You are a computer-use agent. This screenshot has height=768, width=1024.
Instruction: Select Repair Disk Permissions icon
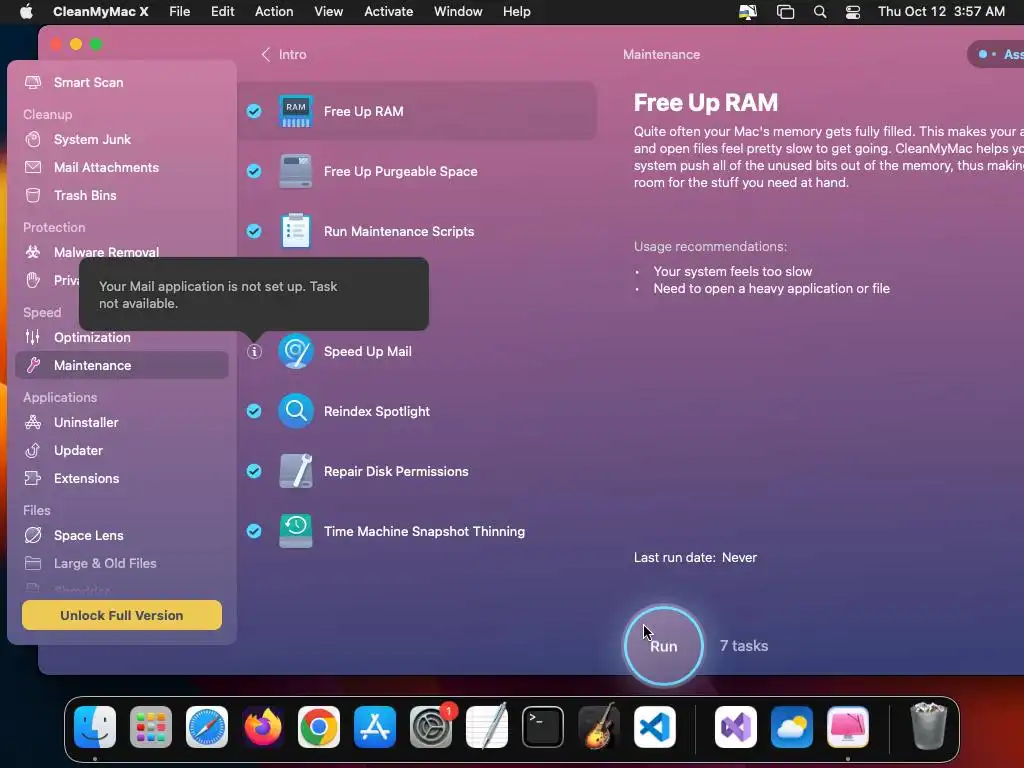tap(296, 471)
